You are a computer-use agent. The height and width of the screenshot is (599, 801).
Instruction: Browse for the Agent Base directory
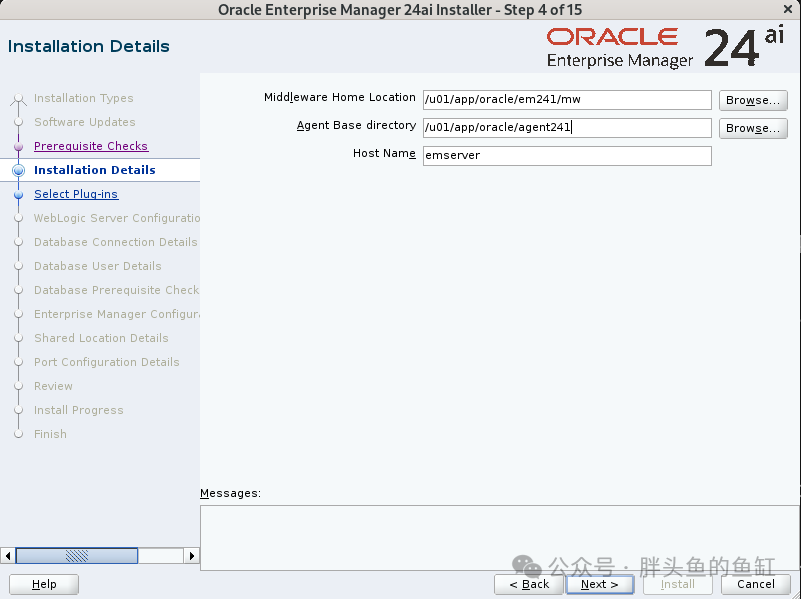click(753, 128)
